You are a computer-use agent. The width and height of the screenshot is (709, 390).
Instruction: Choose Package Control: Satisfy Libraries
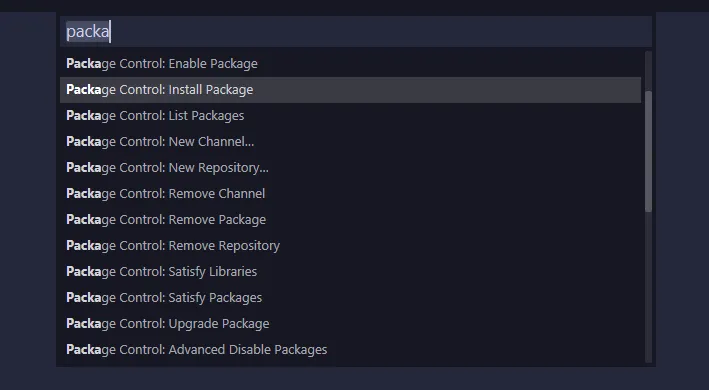(x=350, y=272)
